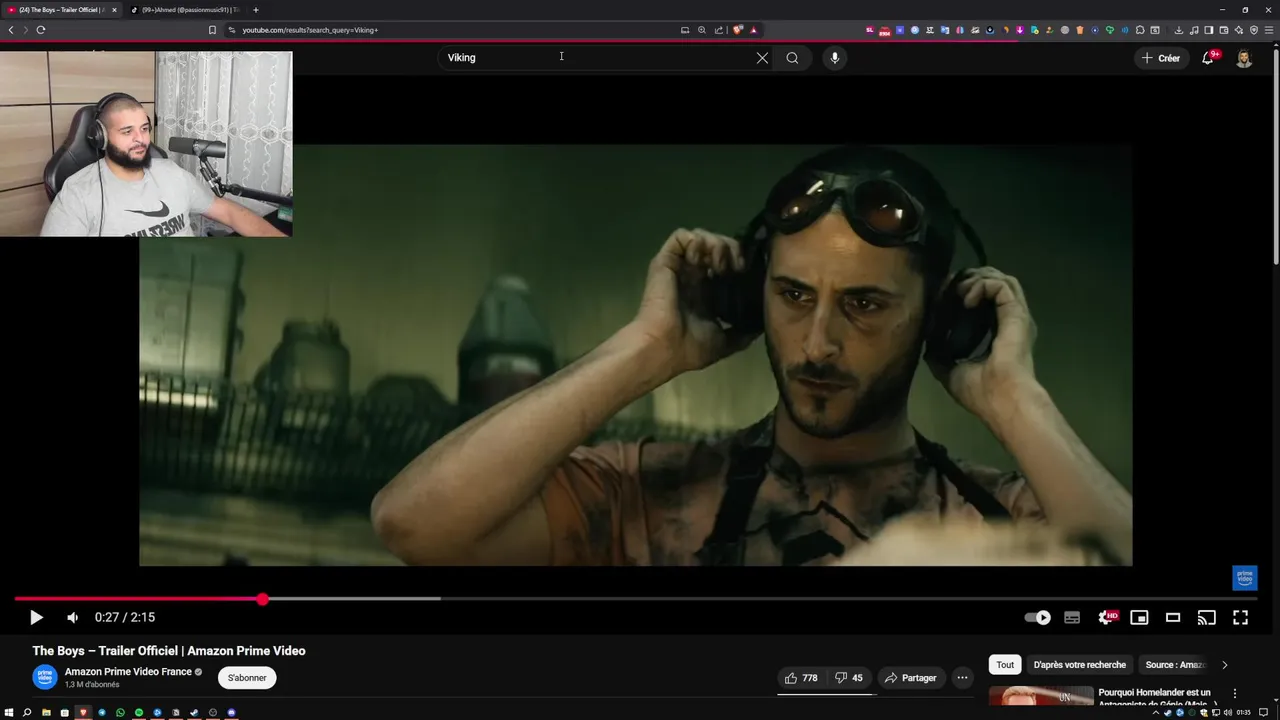
Task: Play the video with the play button
Action: [36, 618]
